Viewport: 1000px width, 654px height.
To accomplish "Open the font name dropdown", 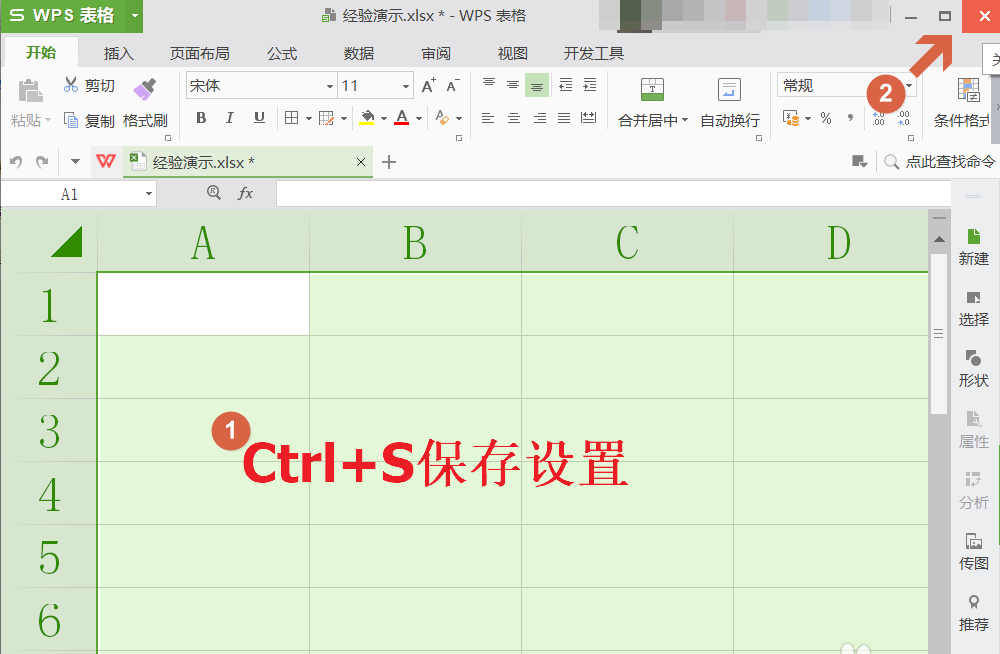I will (330, 85).
